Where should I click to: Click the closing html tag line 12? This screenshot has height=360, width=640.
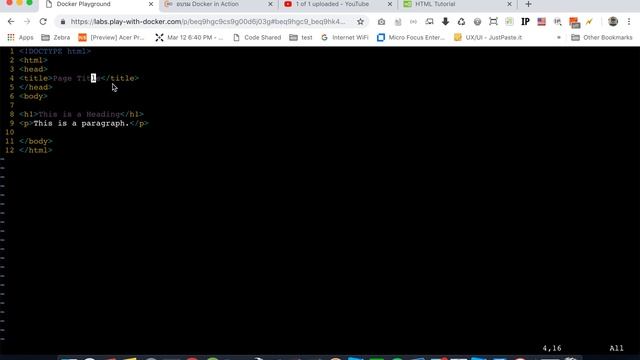(x=36, y=150)
